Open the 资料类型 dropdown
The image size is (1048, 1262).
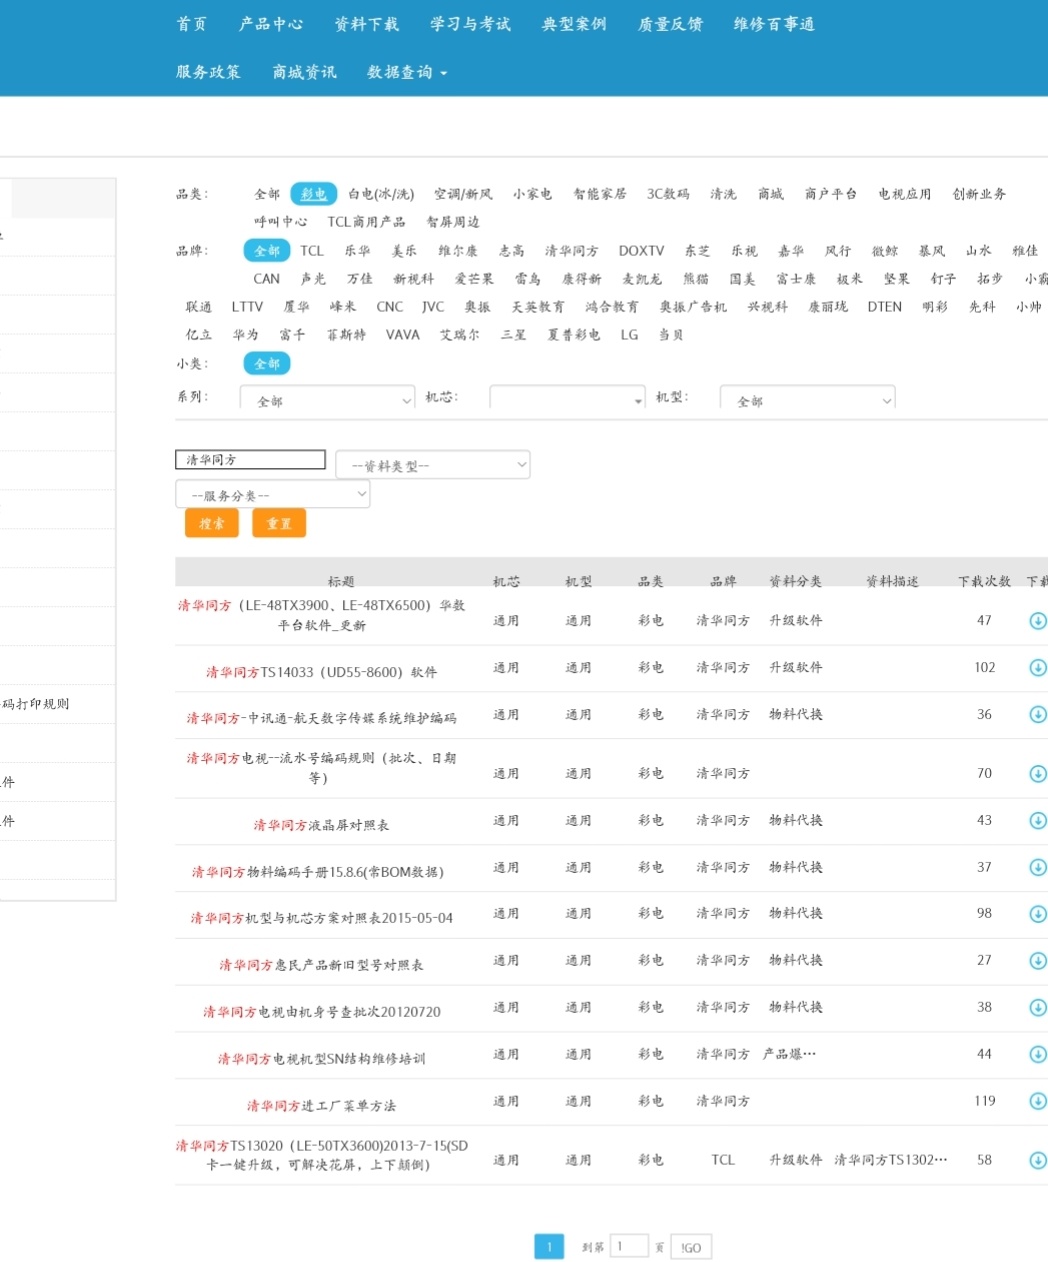(x=432, y=465)
